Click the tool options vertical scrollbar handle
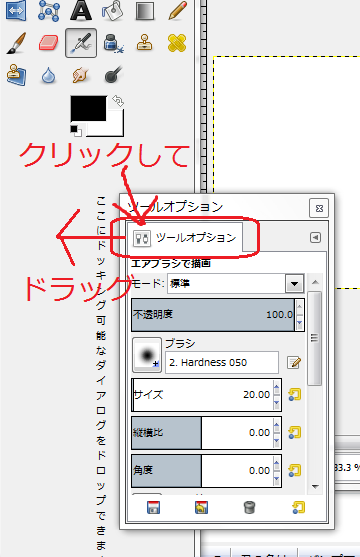The width and height of the screenshot is (360, 557). click(315, 338)
